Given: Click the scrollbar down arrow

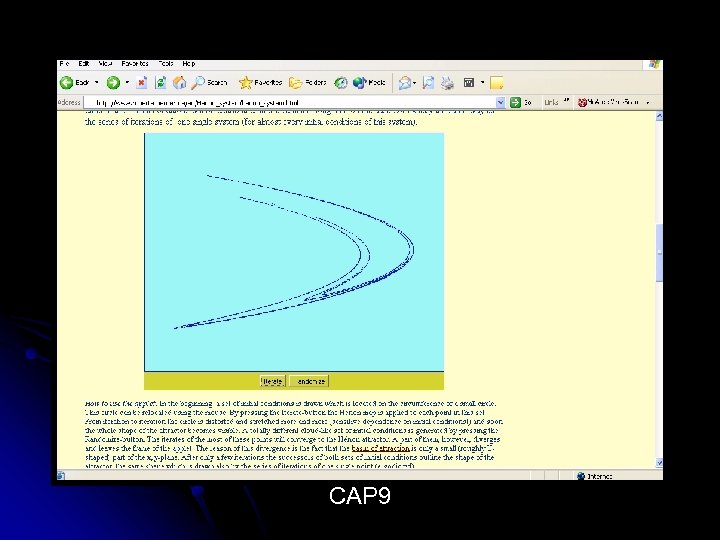Looking at the screenshot, I should point(659,462).
